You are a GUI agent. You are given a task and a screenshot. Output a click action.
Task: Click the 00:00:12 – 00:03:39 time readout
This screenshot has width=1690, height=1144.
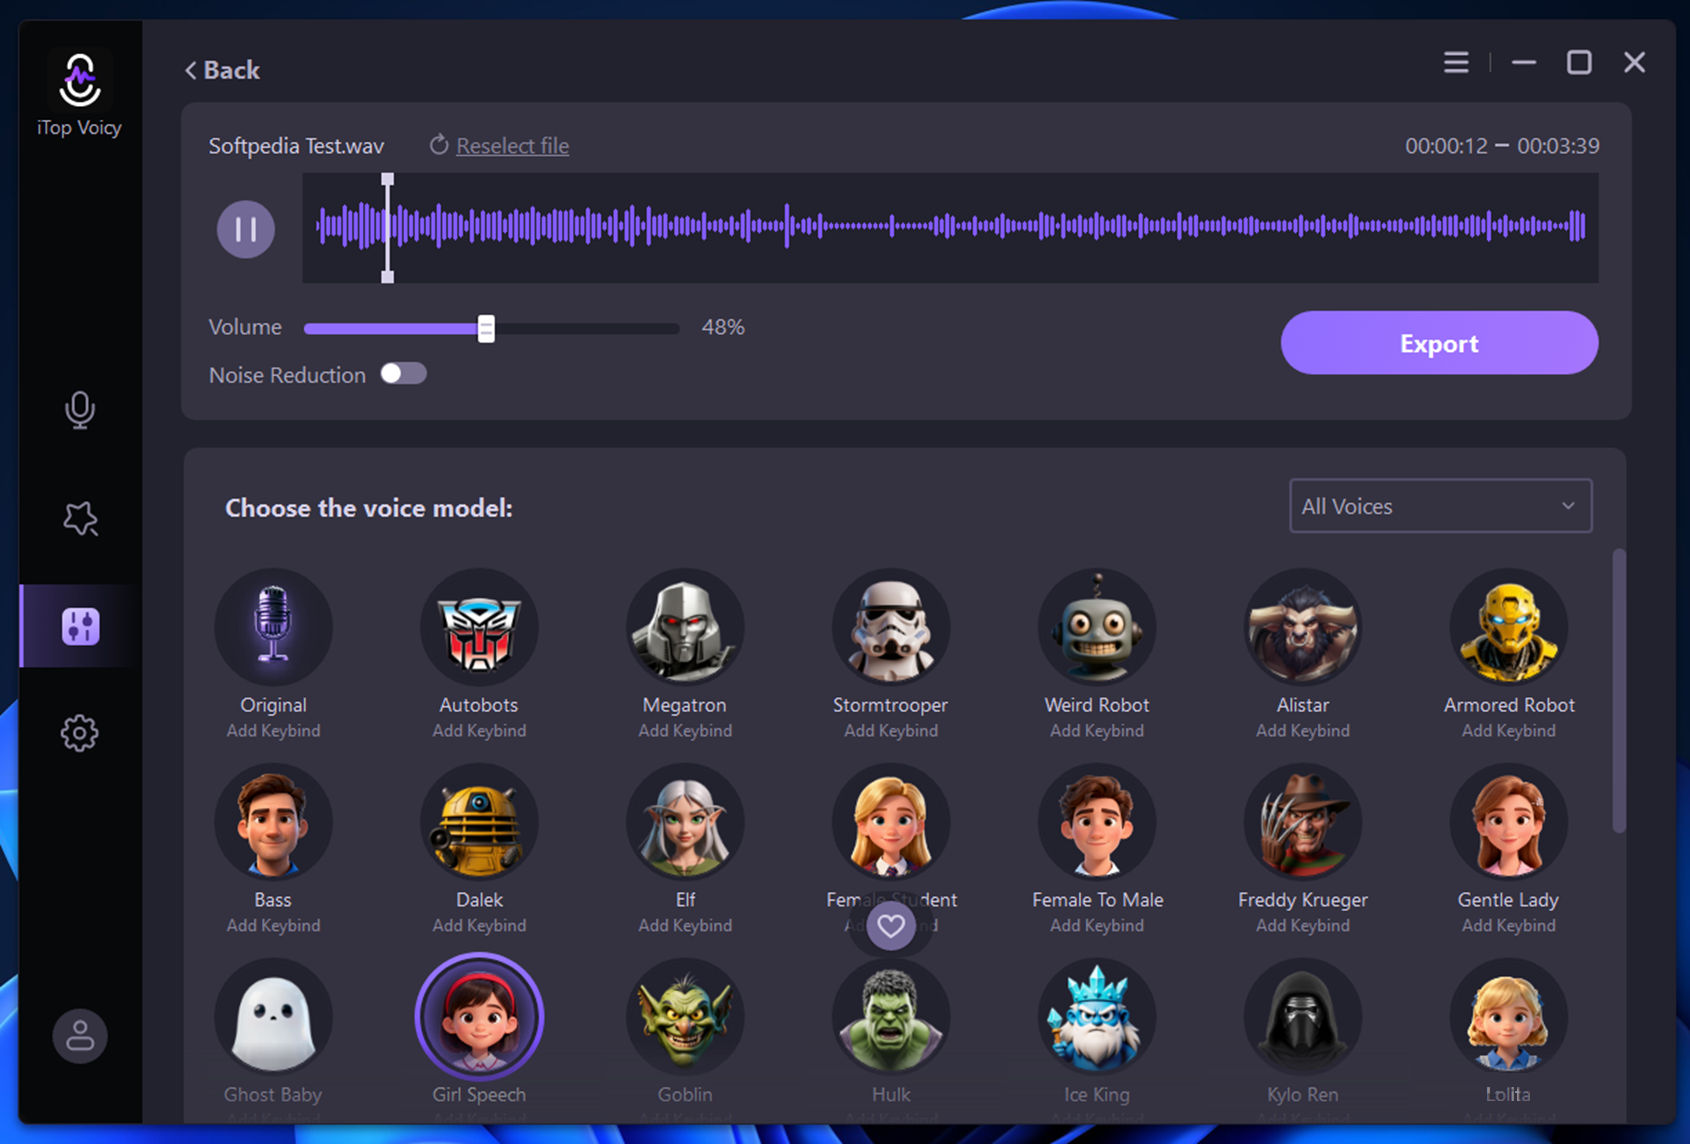click(1502, 146)
